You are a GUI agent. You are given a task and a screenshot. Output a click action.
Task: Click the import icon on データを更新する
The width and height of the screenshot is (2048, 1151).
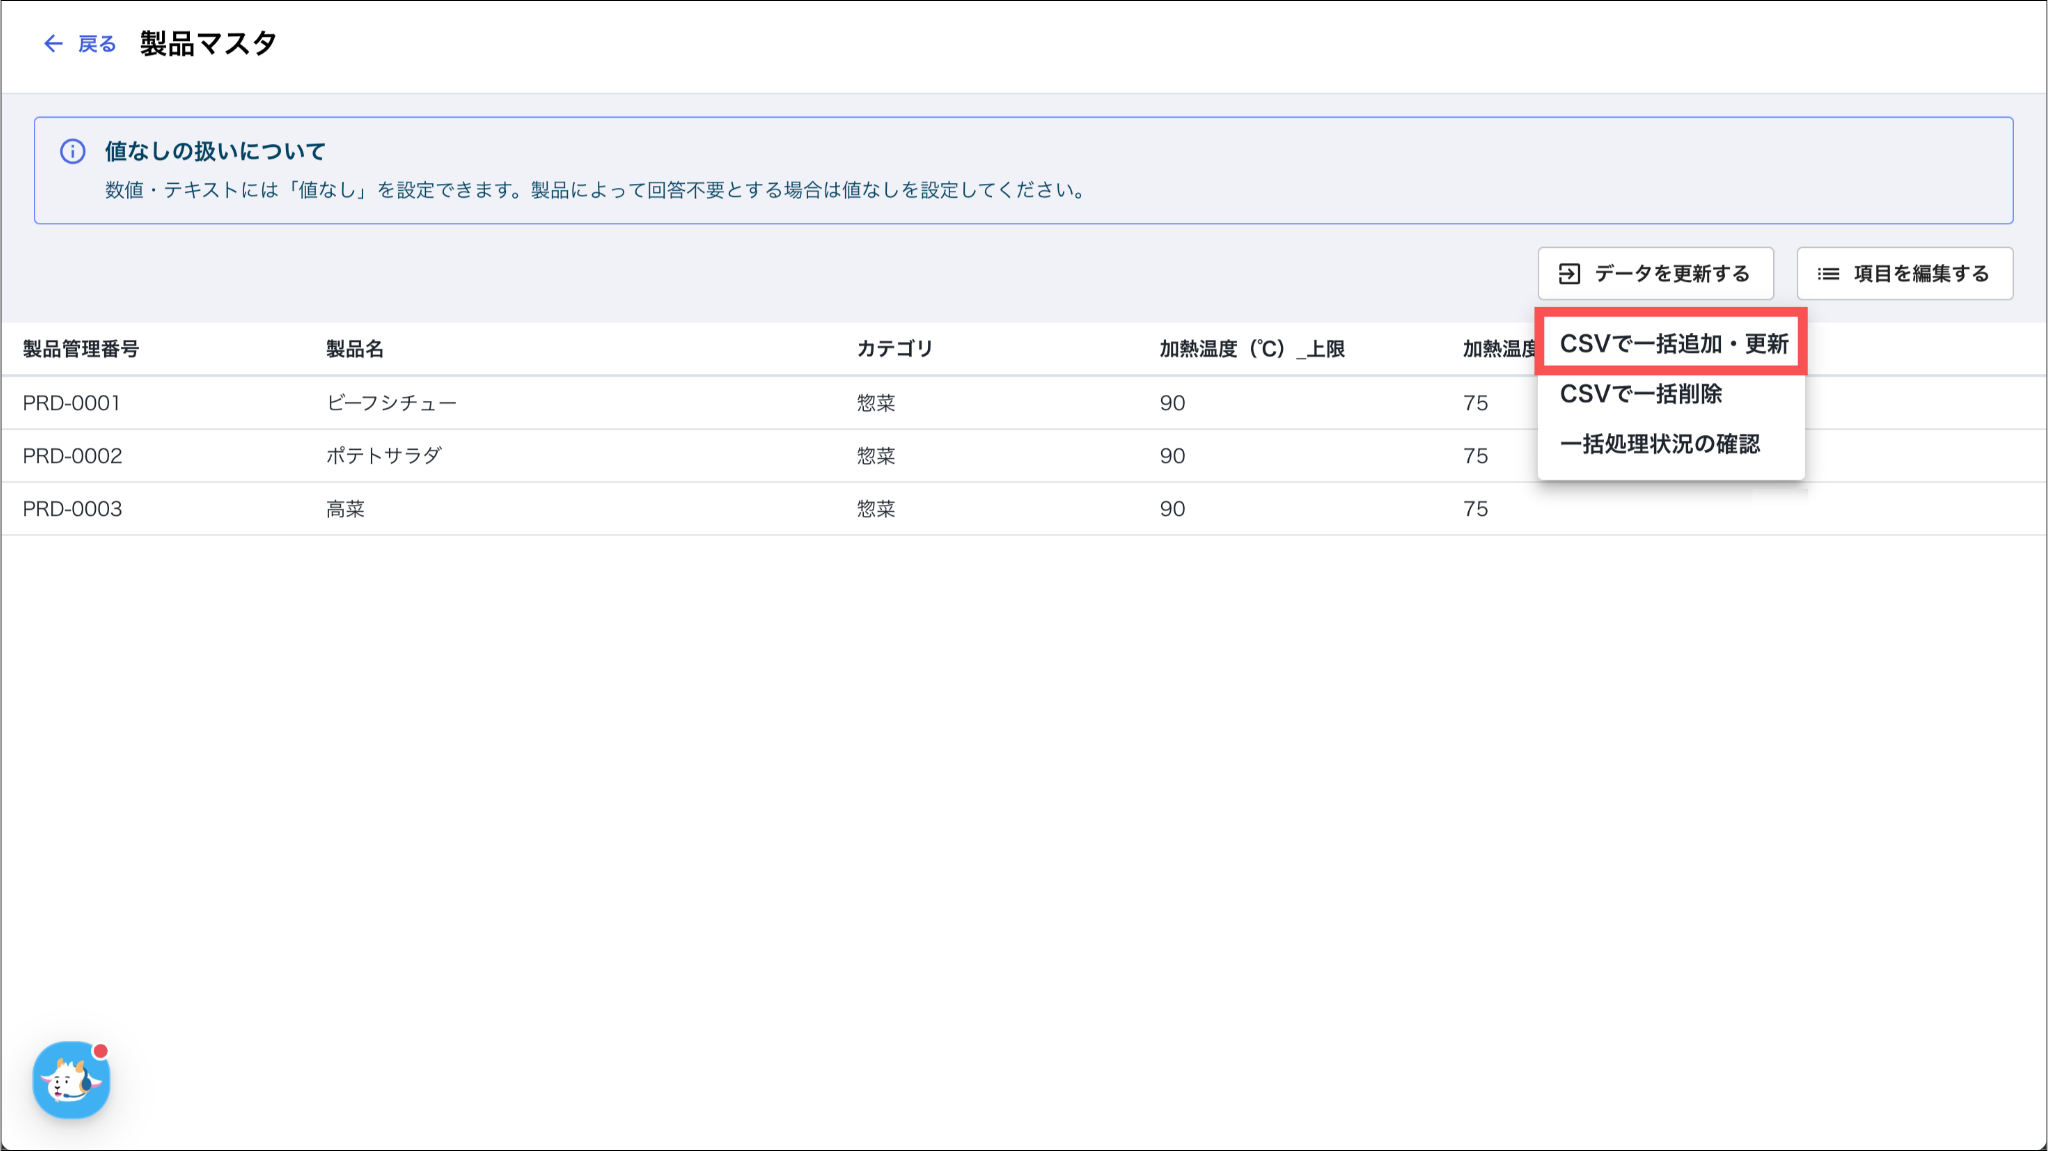1569,274
